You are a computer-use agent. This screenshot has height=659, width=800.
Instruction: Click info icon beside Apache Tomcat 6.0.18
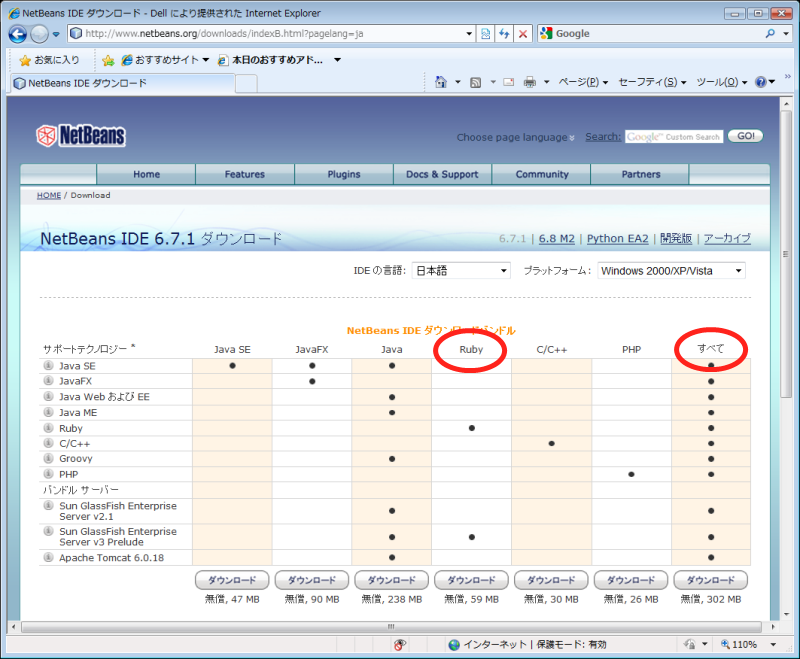[x=48, y=557]
